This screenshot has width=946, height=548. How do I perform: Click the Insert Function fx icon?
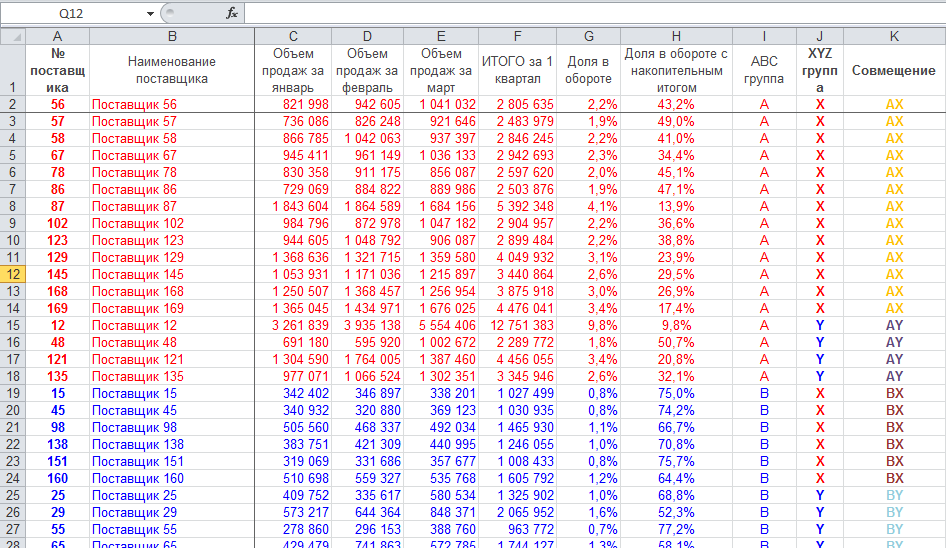coord(232,13)
